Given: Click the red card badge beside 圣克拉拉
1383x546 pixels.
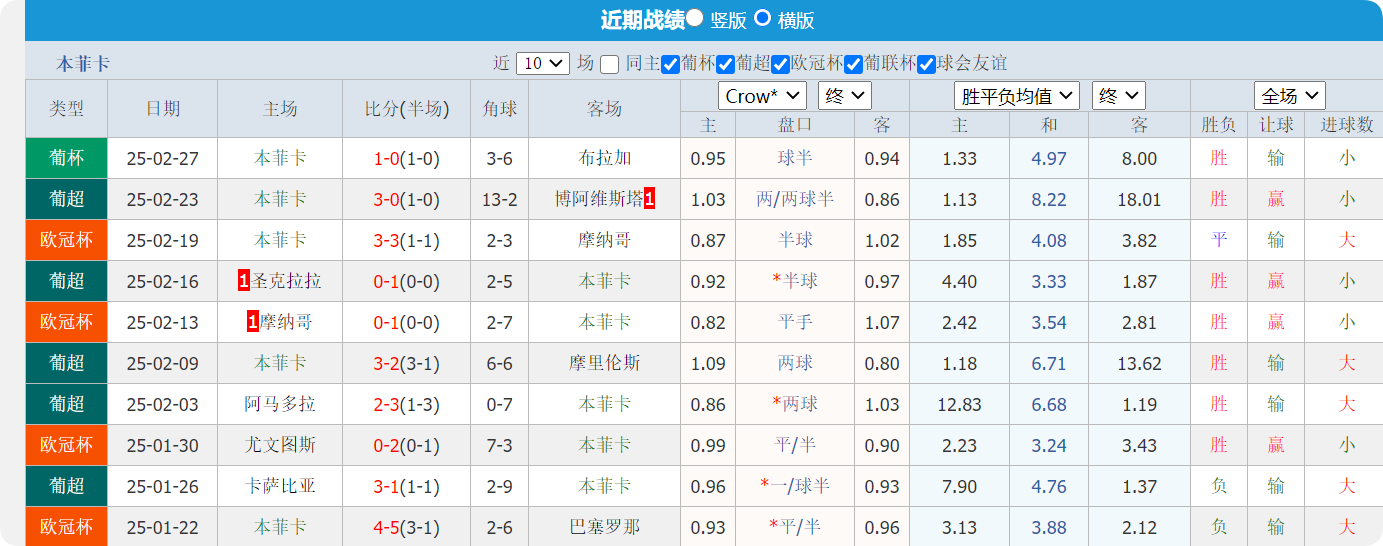Looking at the screenshot, I should point(244,281).
